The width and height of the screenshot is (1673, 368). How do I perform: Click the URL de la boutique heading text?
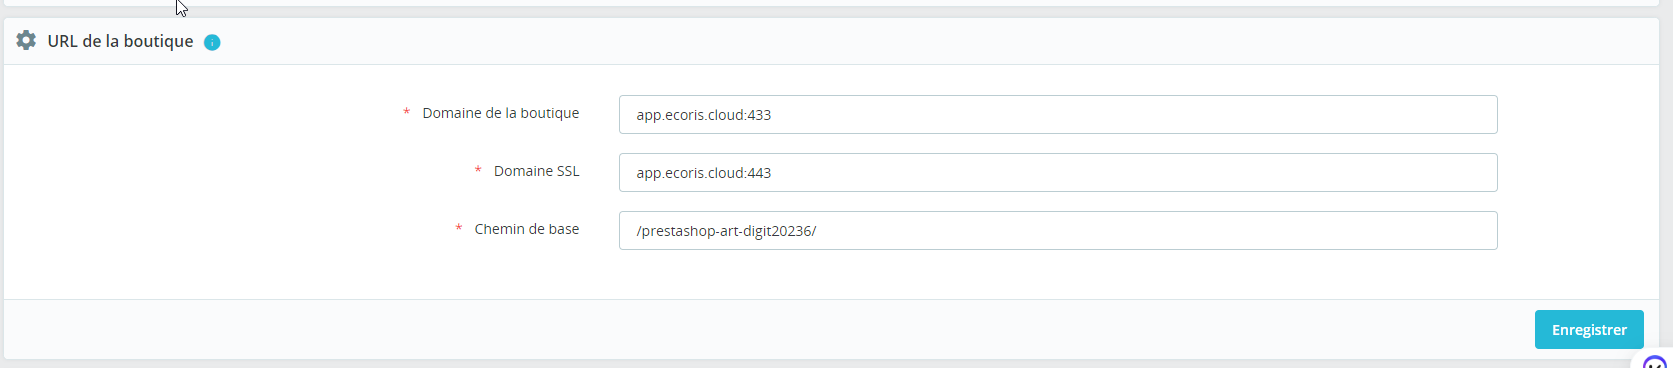pos(120,41)
